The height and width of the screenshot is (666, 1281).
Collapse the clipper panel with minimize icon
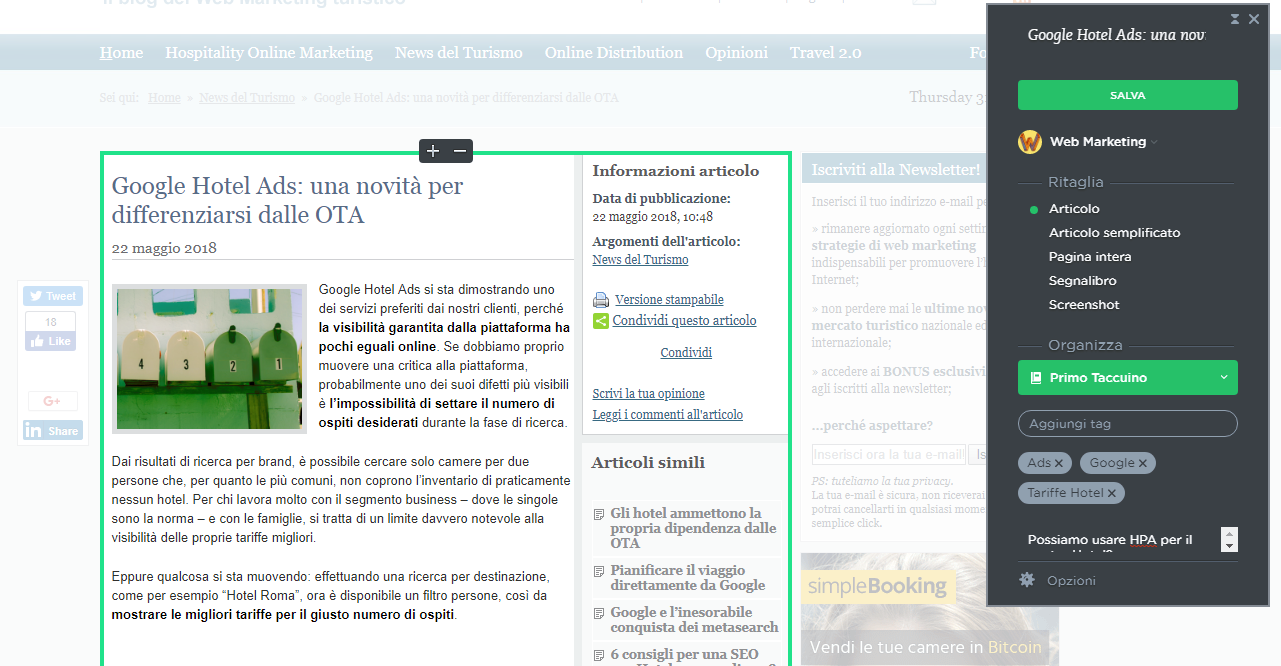coord(1235,19)
